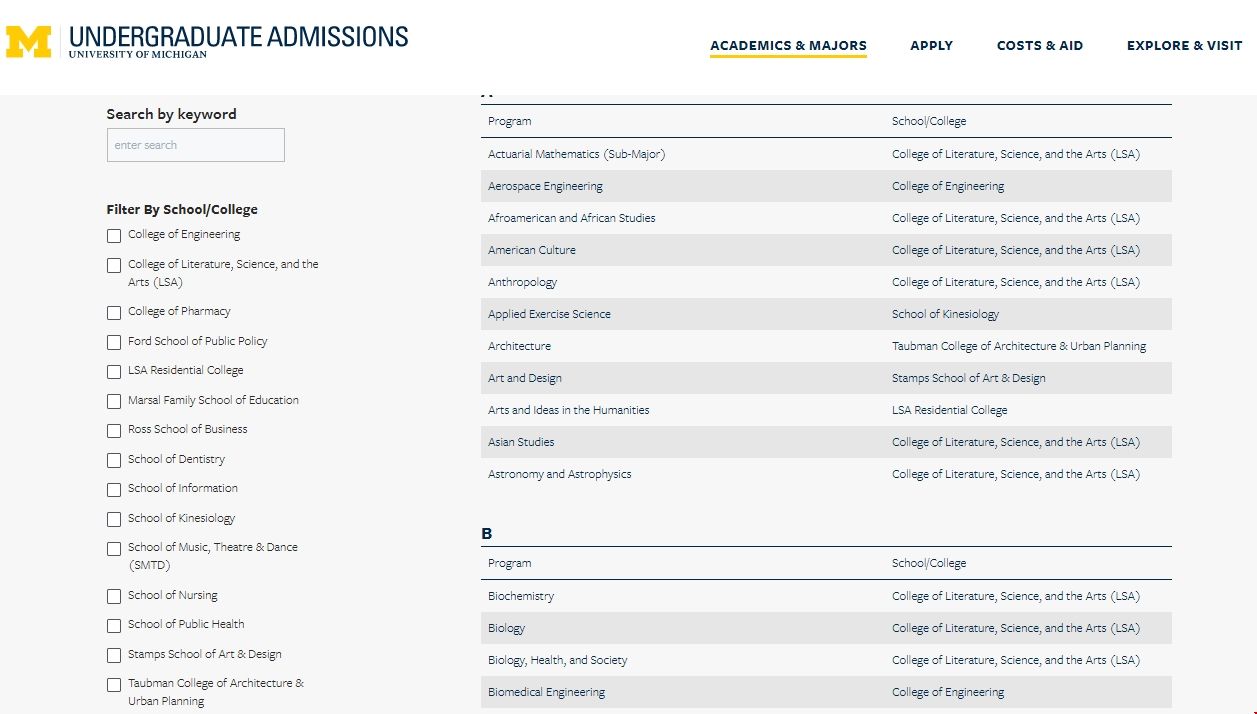Enable the College of Pharmacy filter
1257x714 pixels.
tap(114, 313)
